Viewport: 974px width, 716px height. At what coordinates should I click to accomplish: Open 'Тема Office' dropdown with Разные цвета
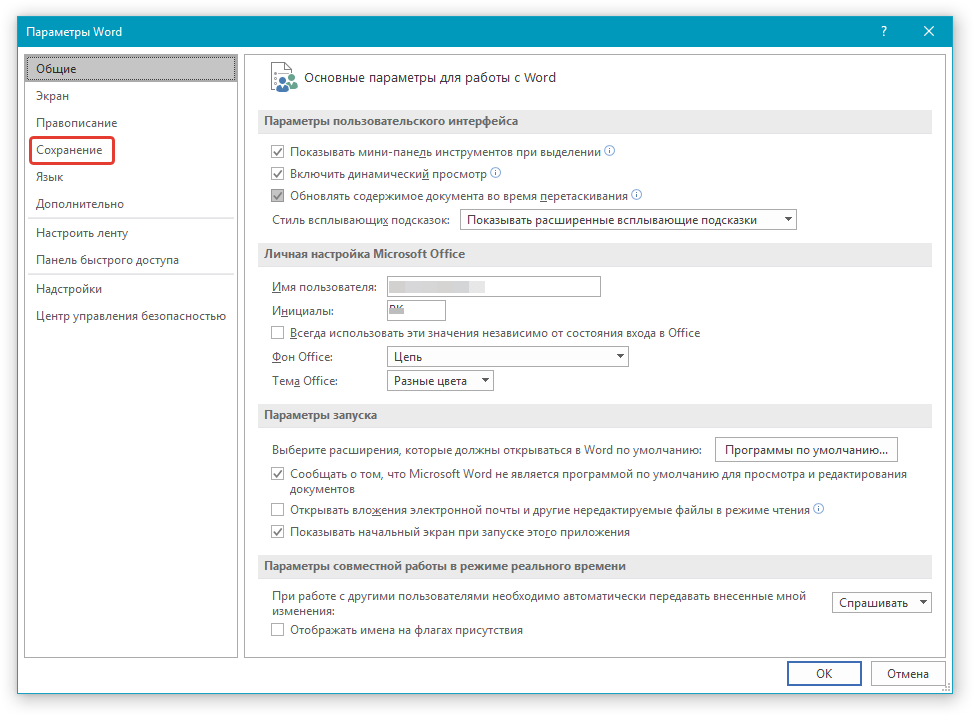coord(440,381)
